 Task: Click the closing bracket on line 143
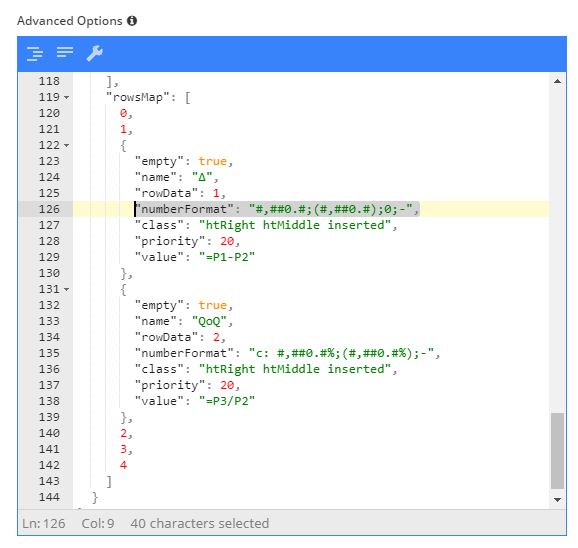tap(109, 482)
